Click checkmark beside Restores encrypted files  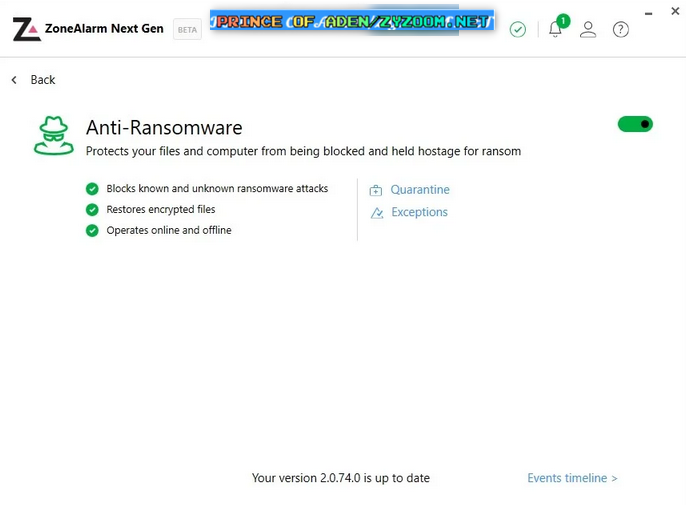(92, 210)
